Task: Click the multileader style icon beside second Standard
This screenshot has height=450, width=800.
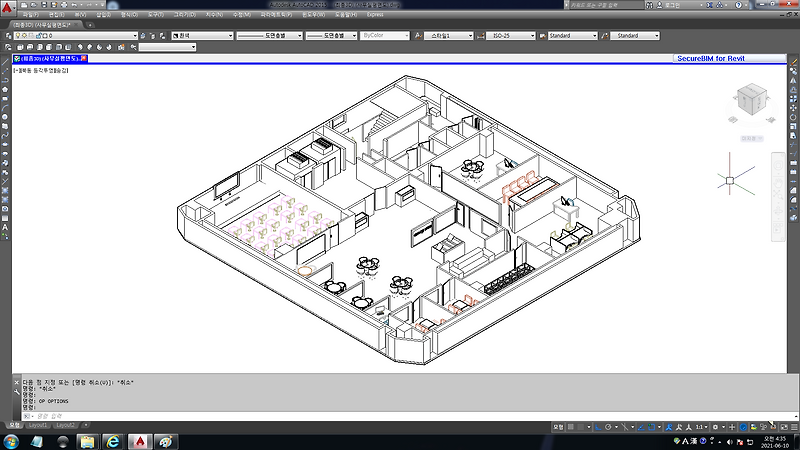Action: (x=605, y=36)
